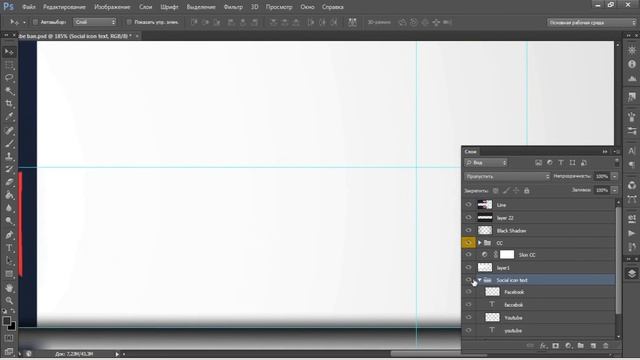
Task: Click the background color swatch
Action: pyautogui.click(x=13, y=327)
